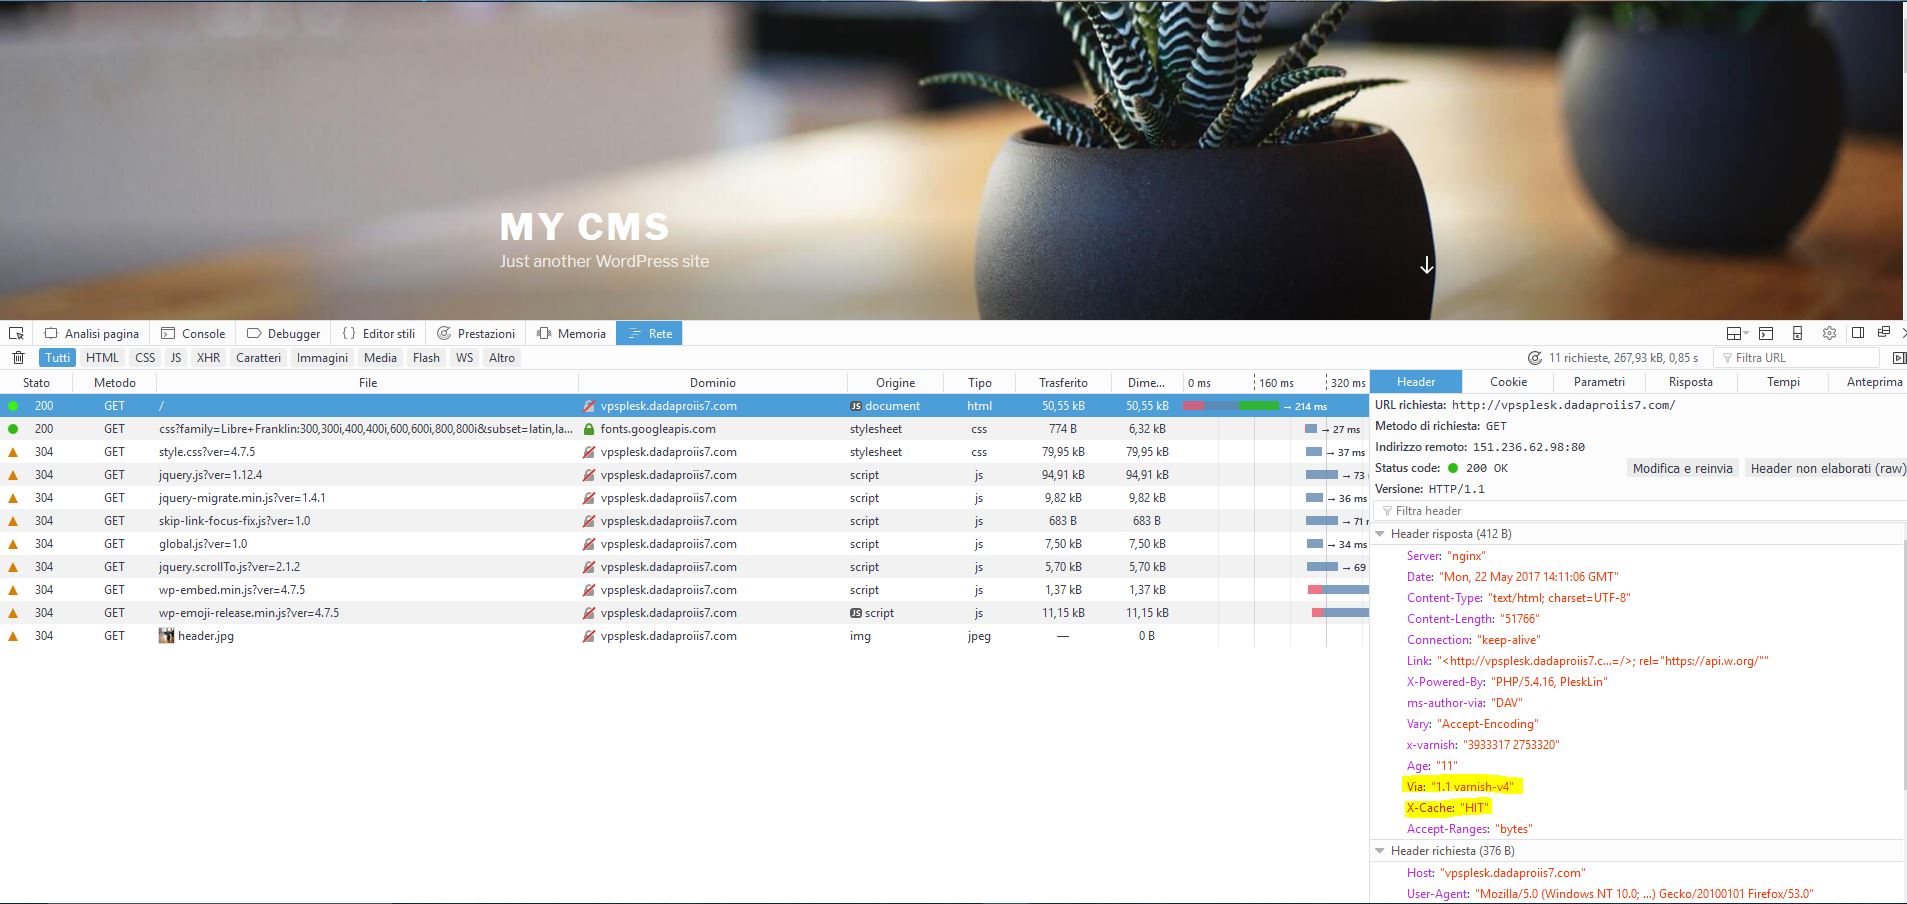Switch to the Editor stili tab
Image resolution: width=1907 pixels, height=904 pixels.
pyautogui.click(x=378, y=333)
